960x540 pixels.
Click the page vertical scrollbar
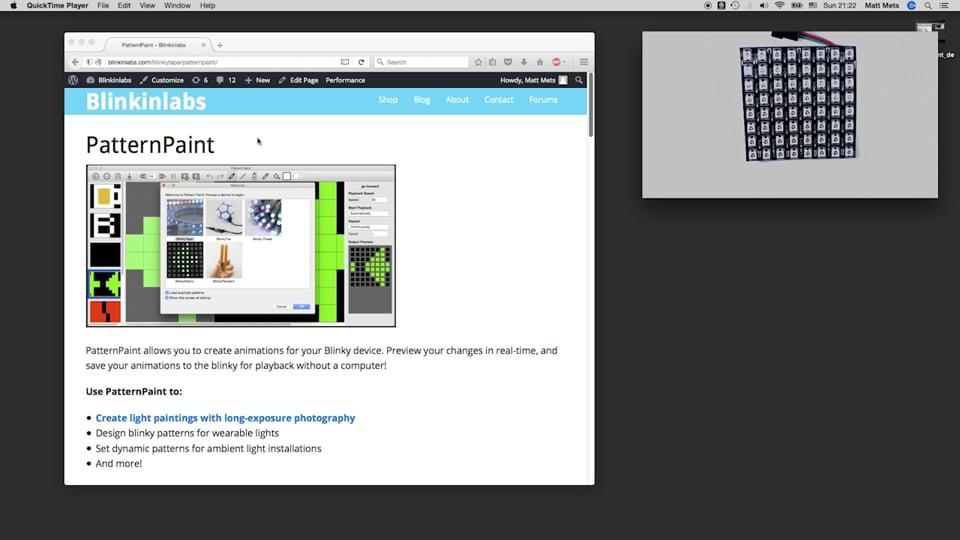[590, 105]
